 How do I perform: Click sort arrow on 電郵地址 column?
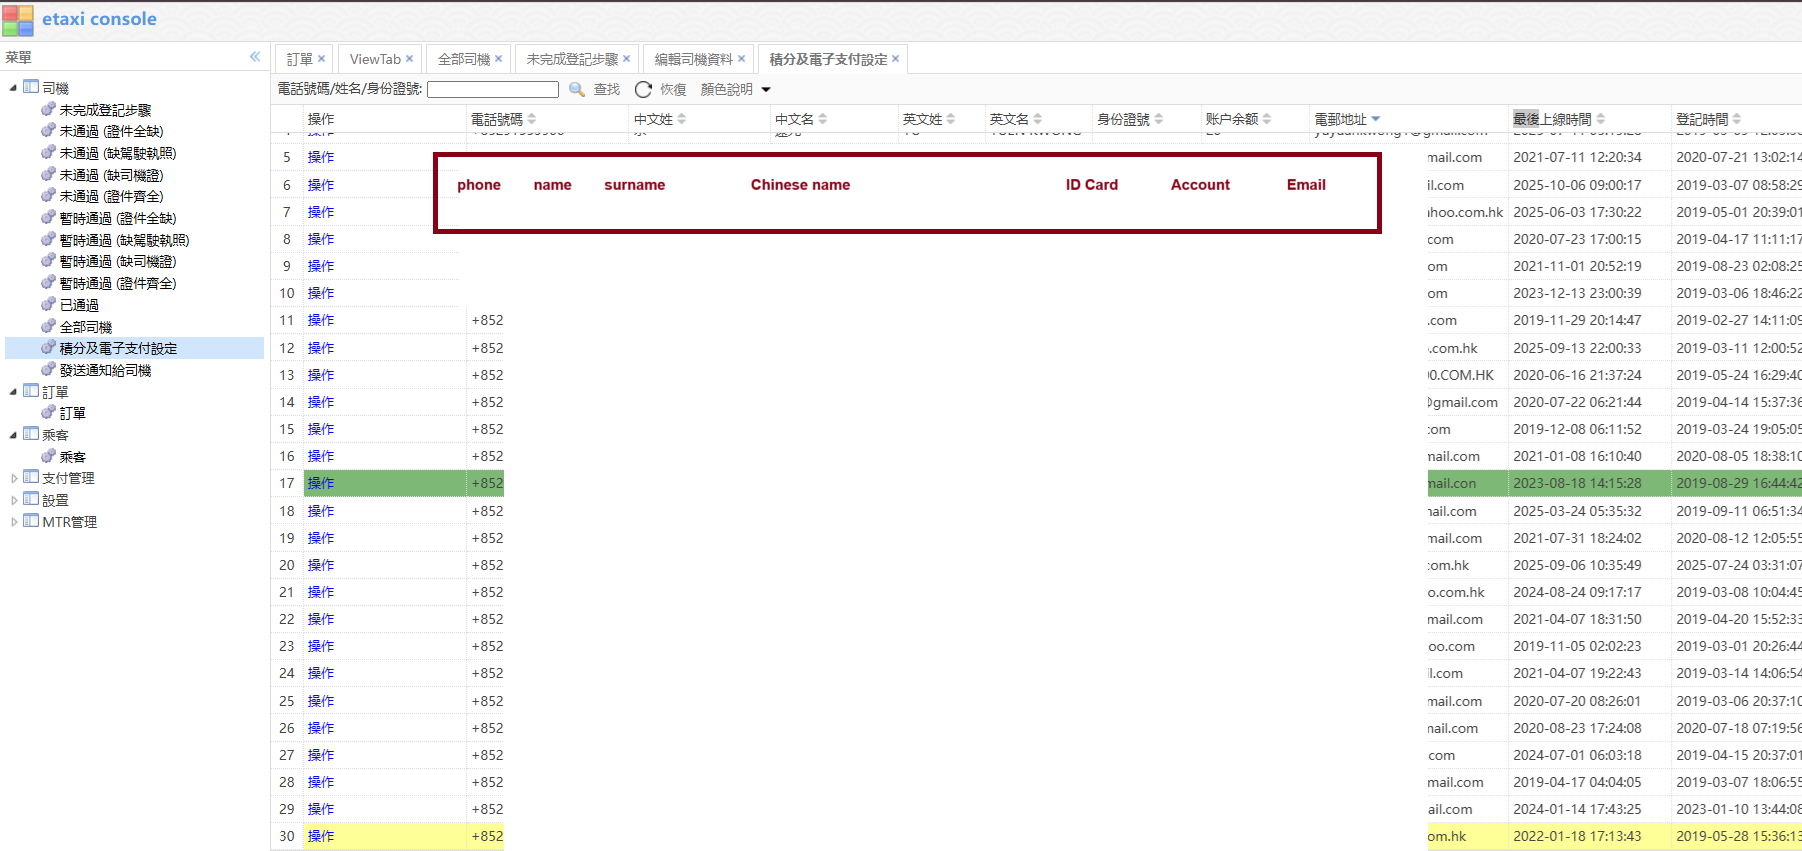point(1376,119)
